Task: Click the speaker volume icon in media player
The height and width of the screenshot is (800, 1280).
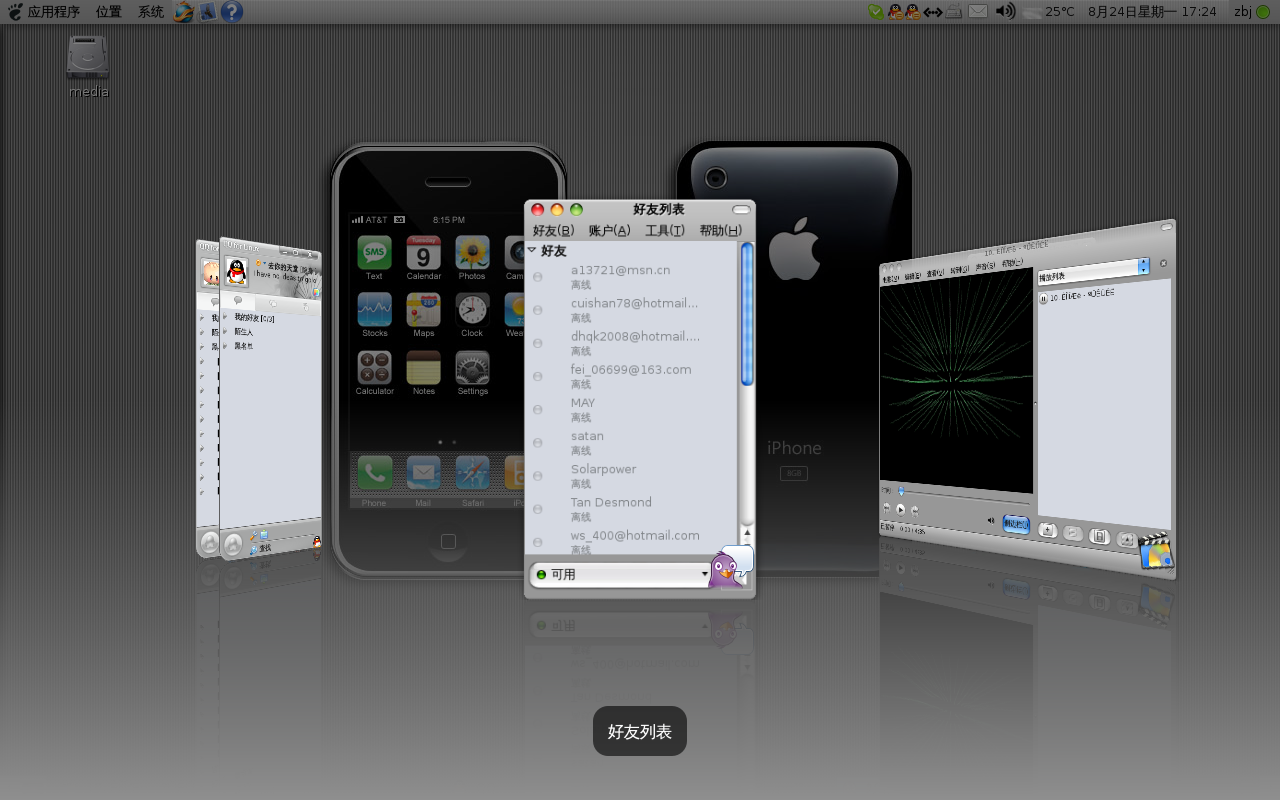Action: [991, 520]
